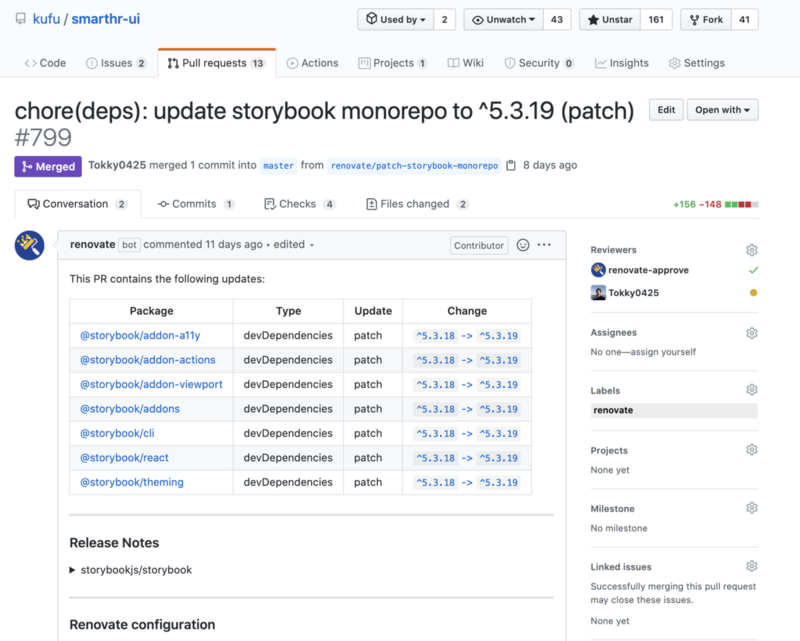View the 43 watchers count
The height and width of the screenshot is (641, 800).
(x=557, y=19)
